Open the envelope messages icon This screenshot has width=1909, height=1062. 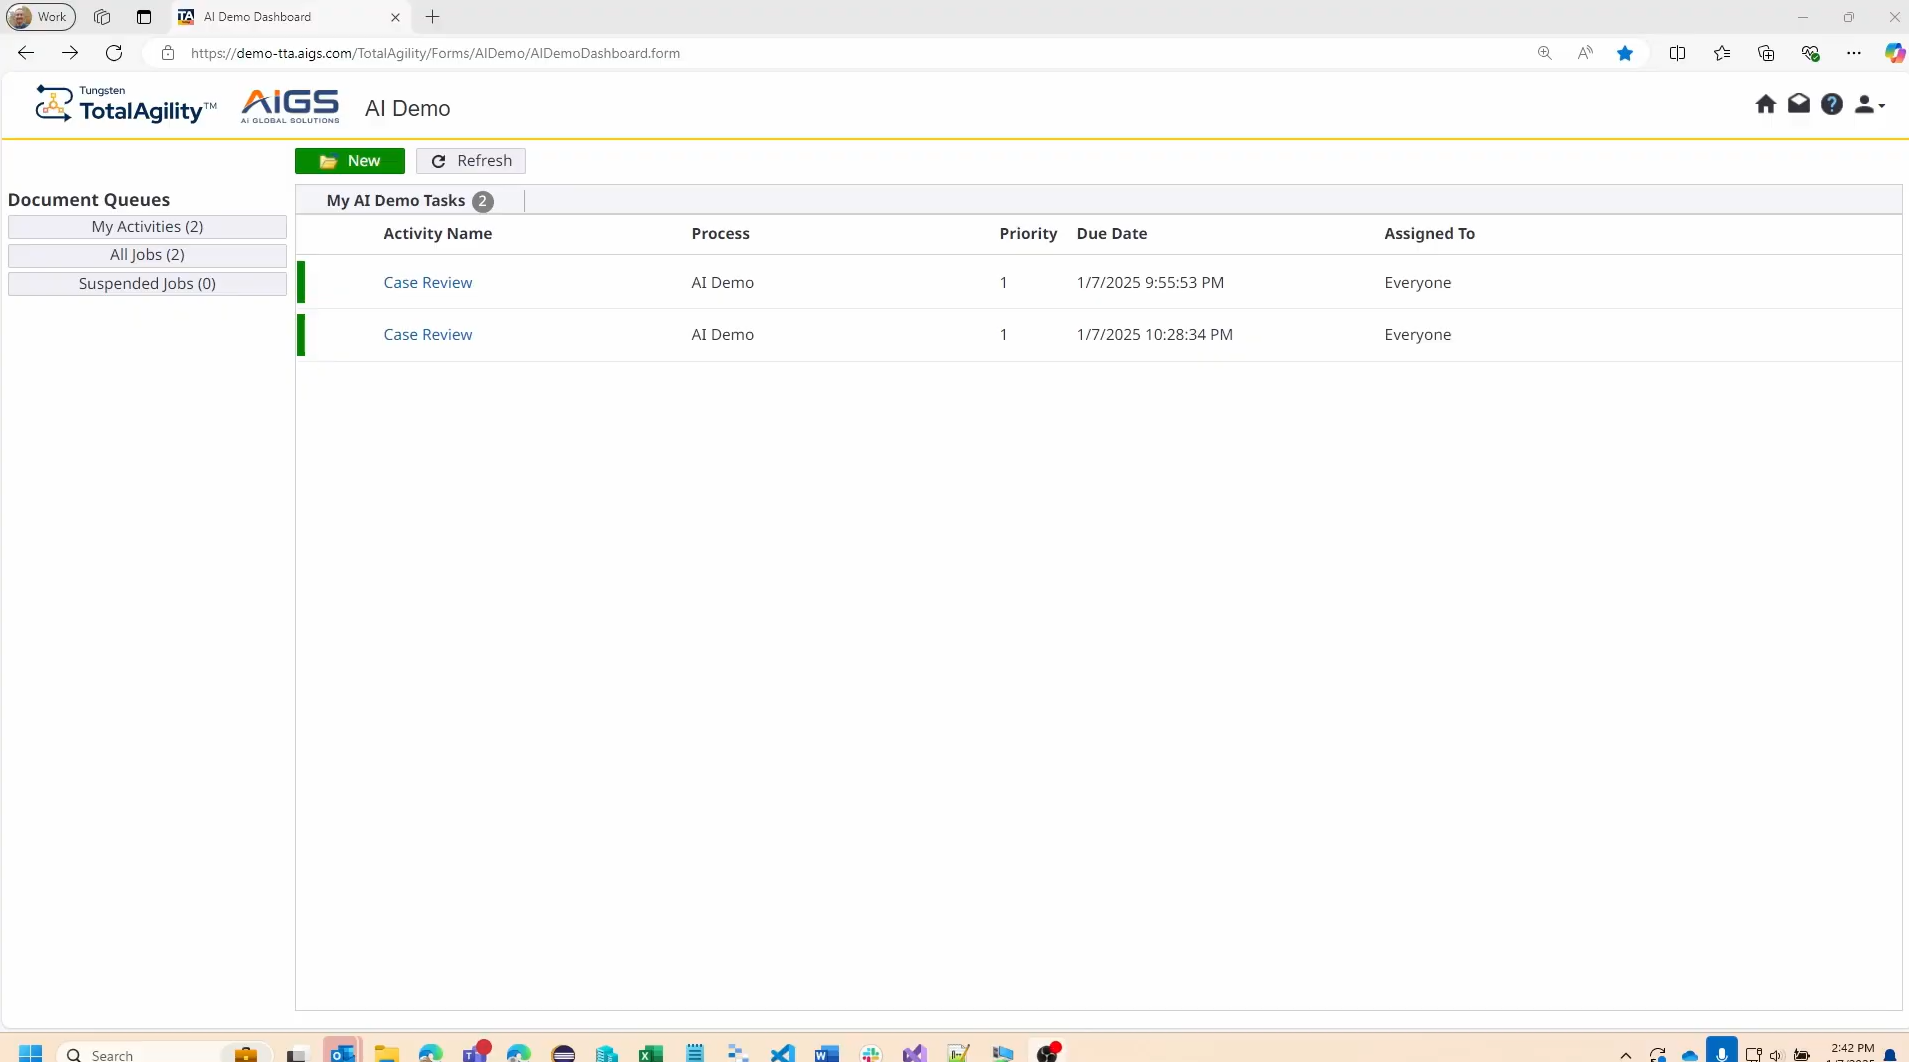point(1798,104)
